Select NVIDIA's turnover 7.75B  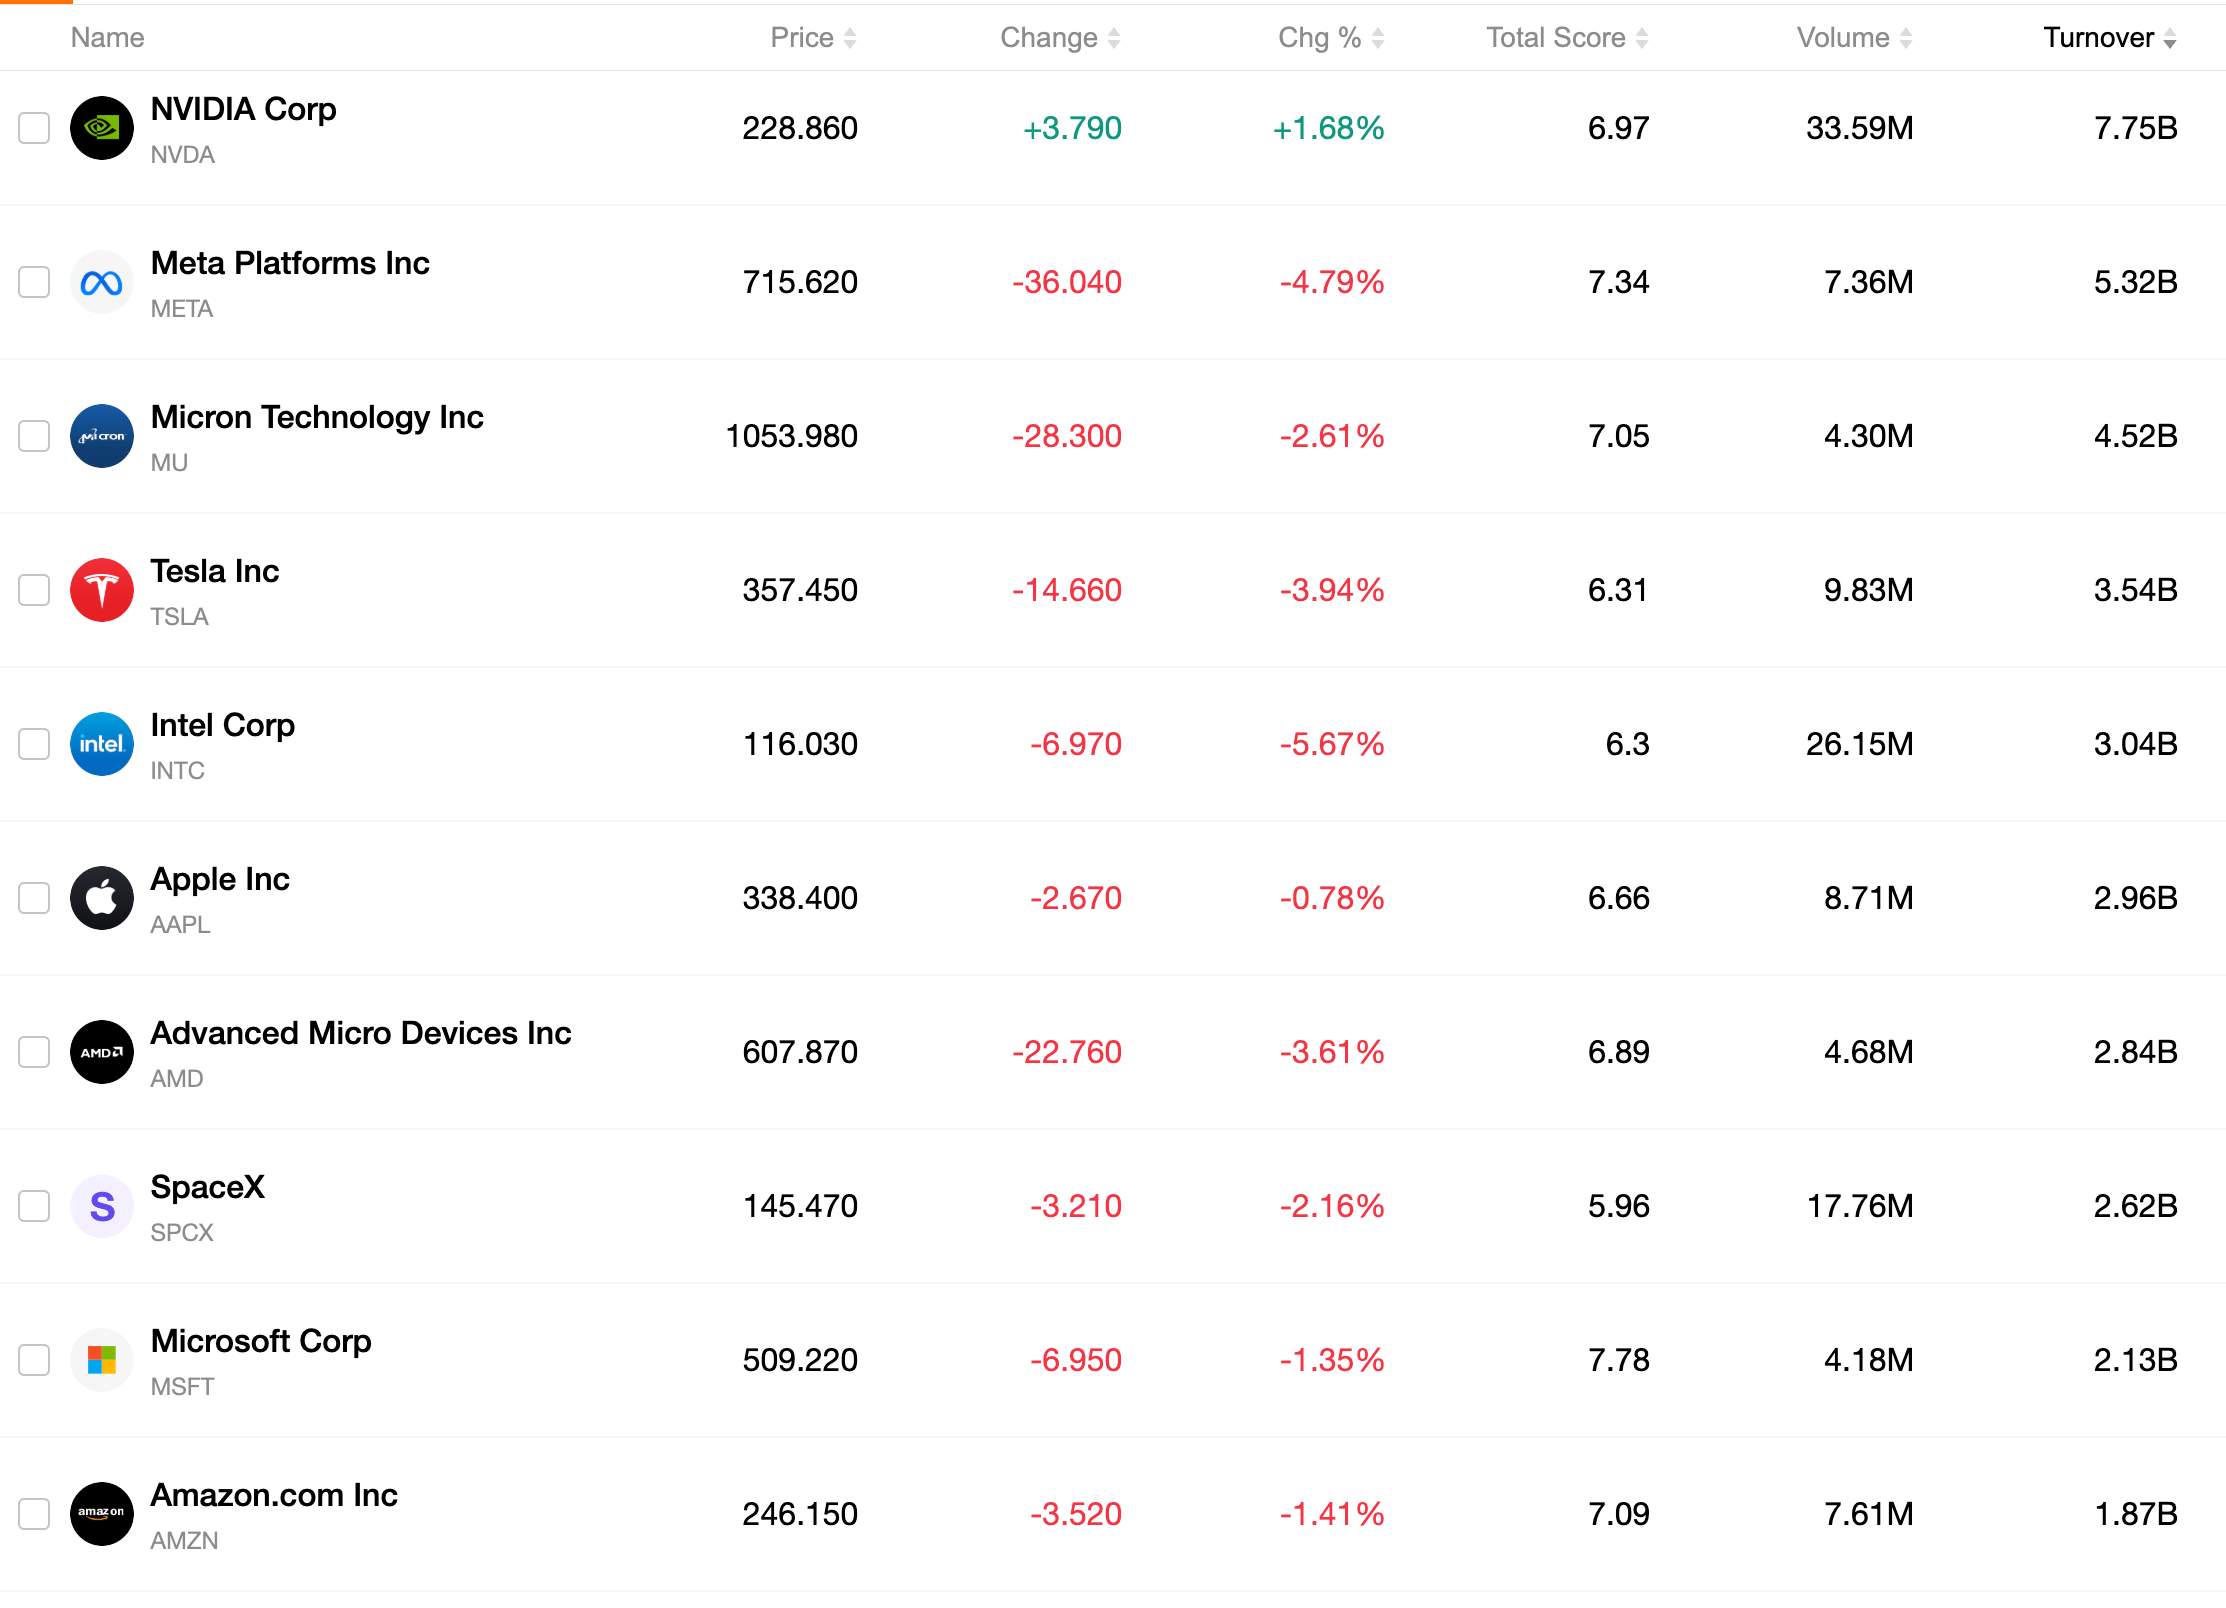[2136, 128]
